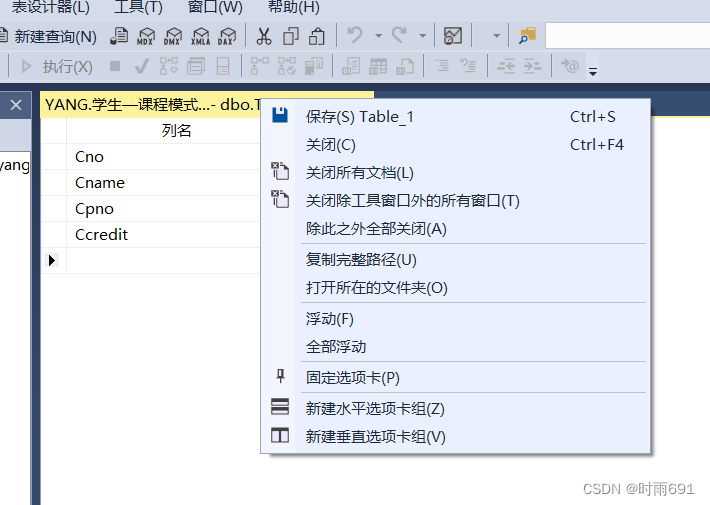Image resolution: width=710 pixels, height=505 pixels.
Task: Open the dropdown beside activity monitor
Action: click(496, 35)
